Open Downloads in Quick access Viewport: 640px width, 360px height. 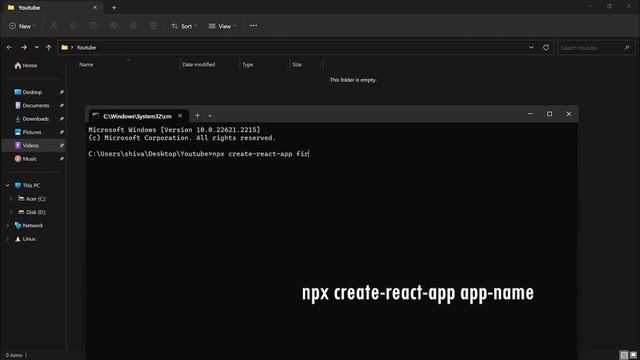[x=32, y=119]
